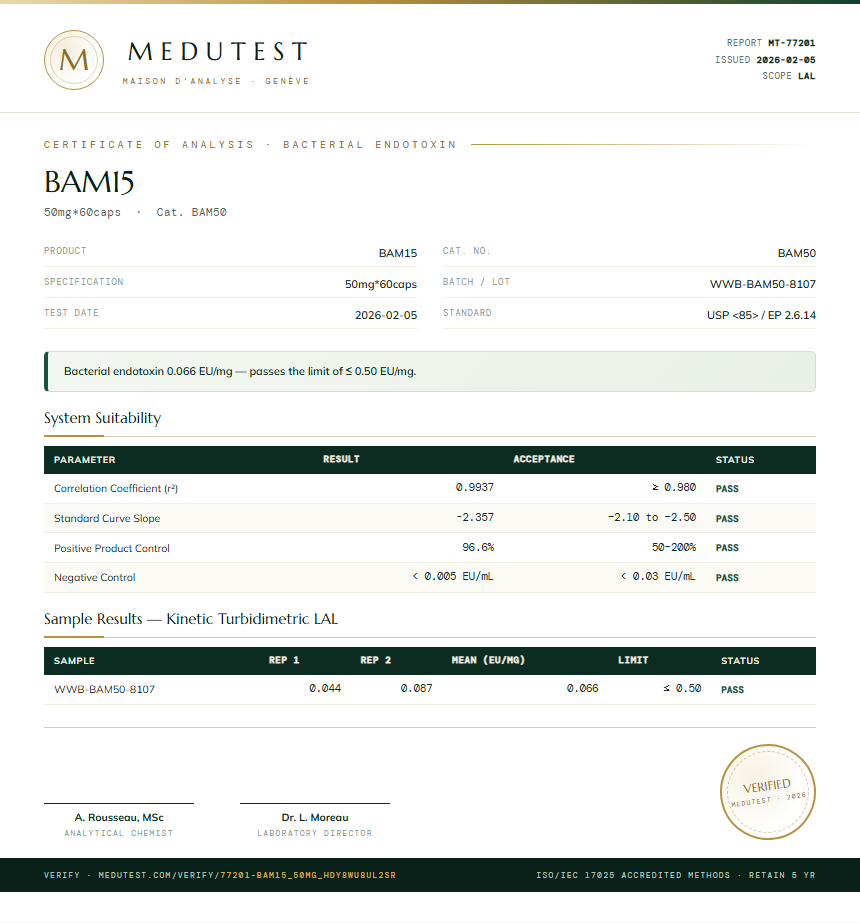This screenshot has width=860, height=923.
Task: Select the slope result -2.357
Action: (475, 517)
